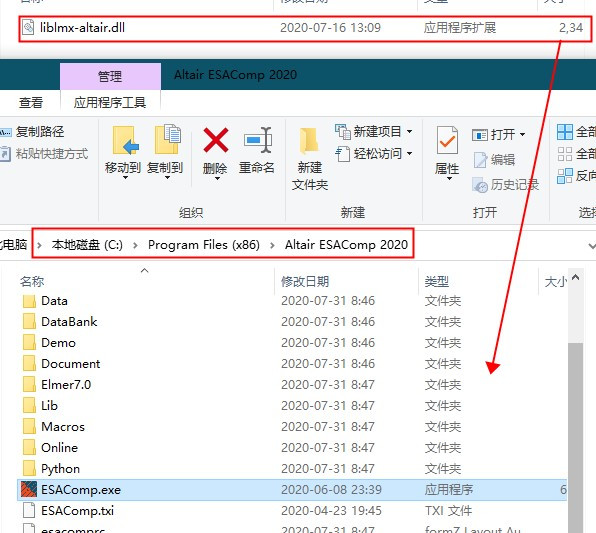Expand the New item (新建项目) dropdown
596x533 pixels.
[x=409, y=132]
